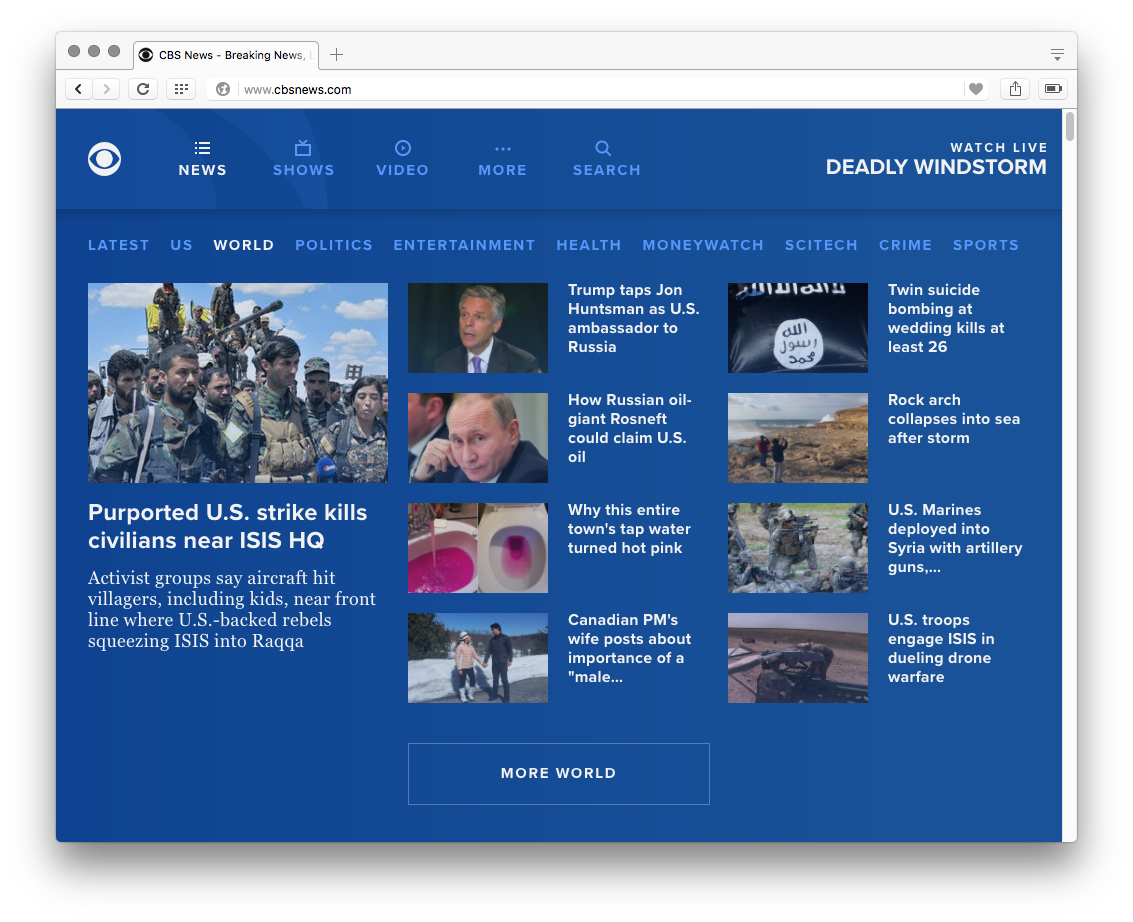Image resolution: width=1133 pixels, height=922 pixels.
Task: Click the heart bookmark icon
Action: 976,89
